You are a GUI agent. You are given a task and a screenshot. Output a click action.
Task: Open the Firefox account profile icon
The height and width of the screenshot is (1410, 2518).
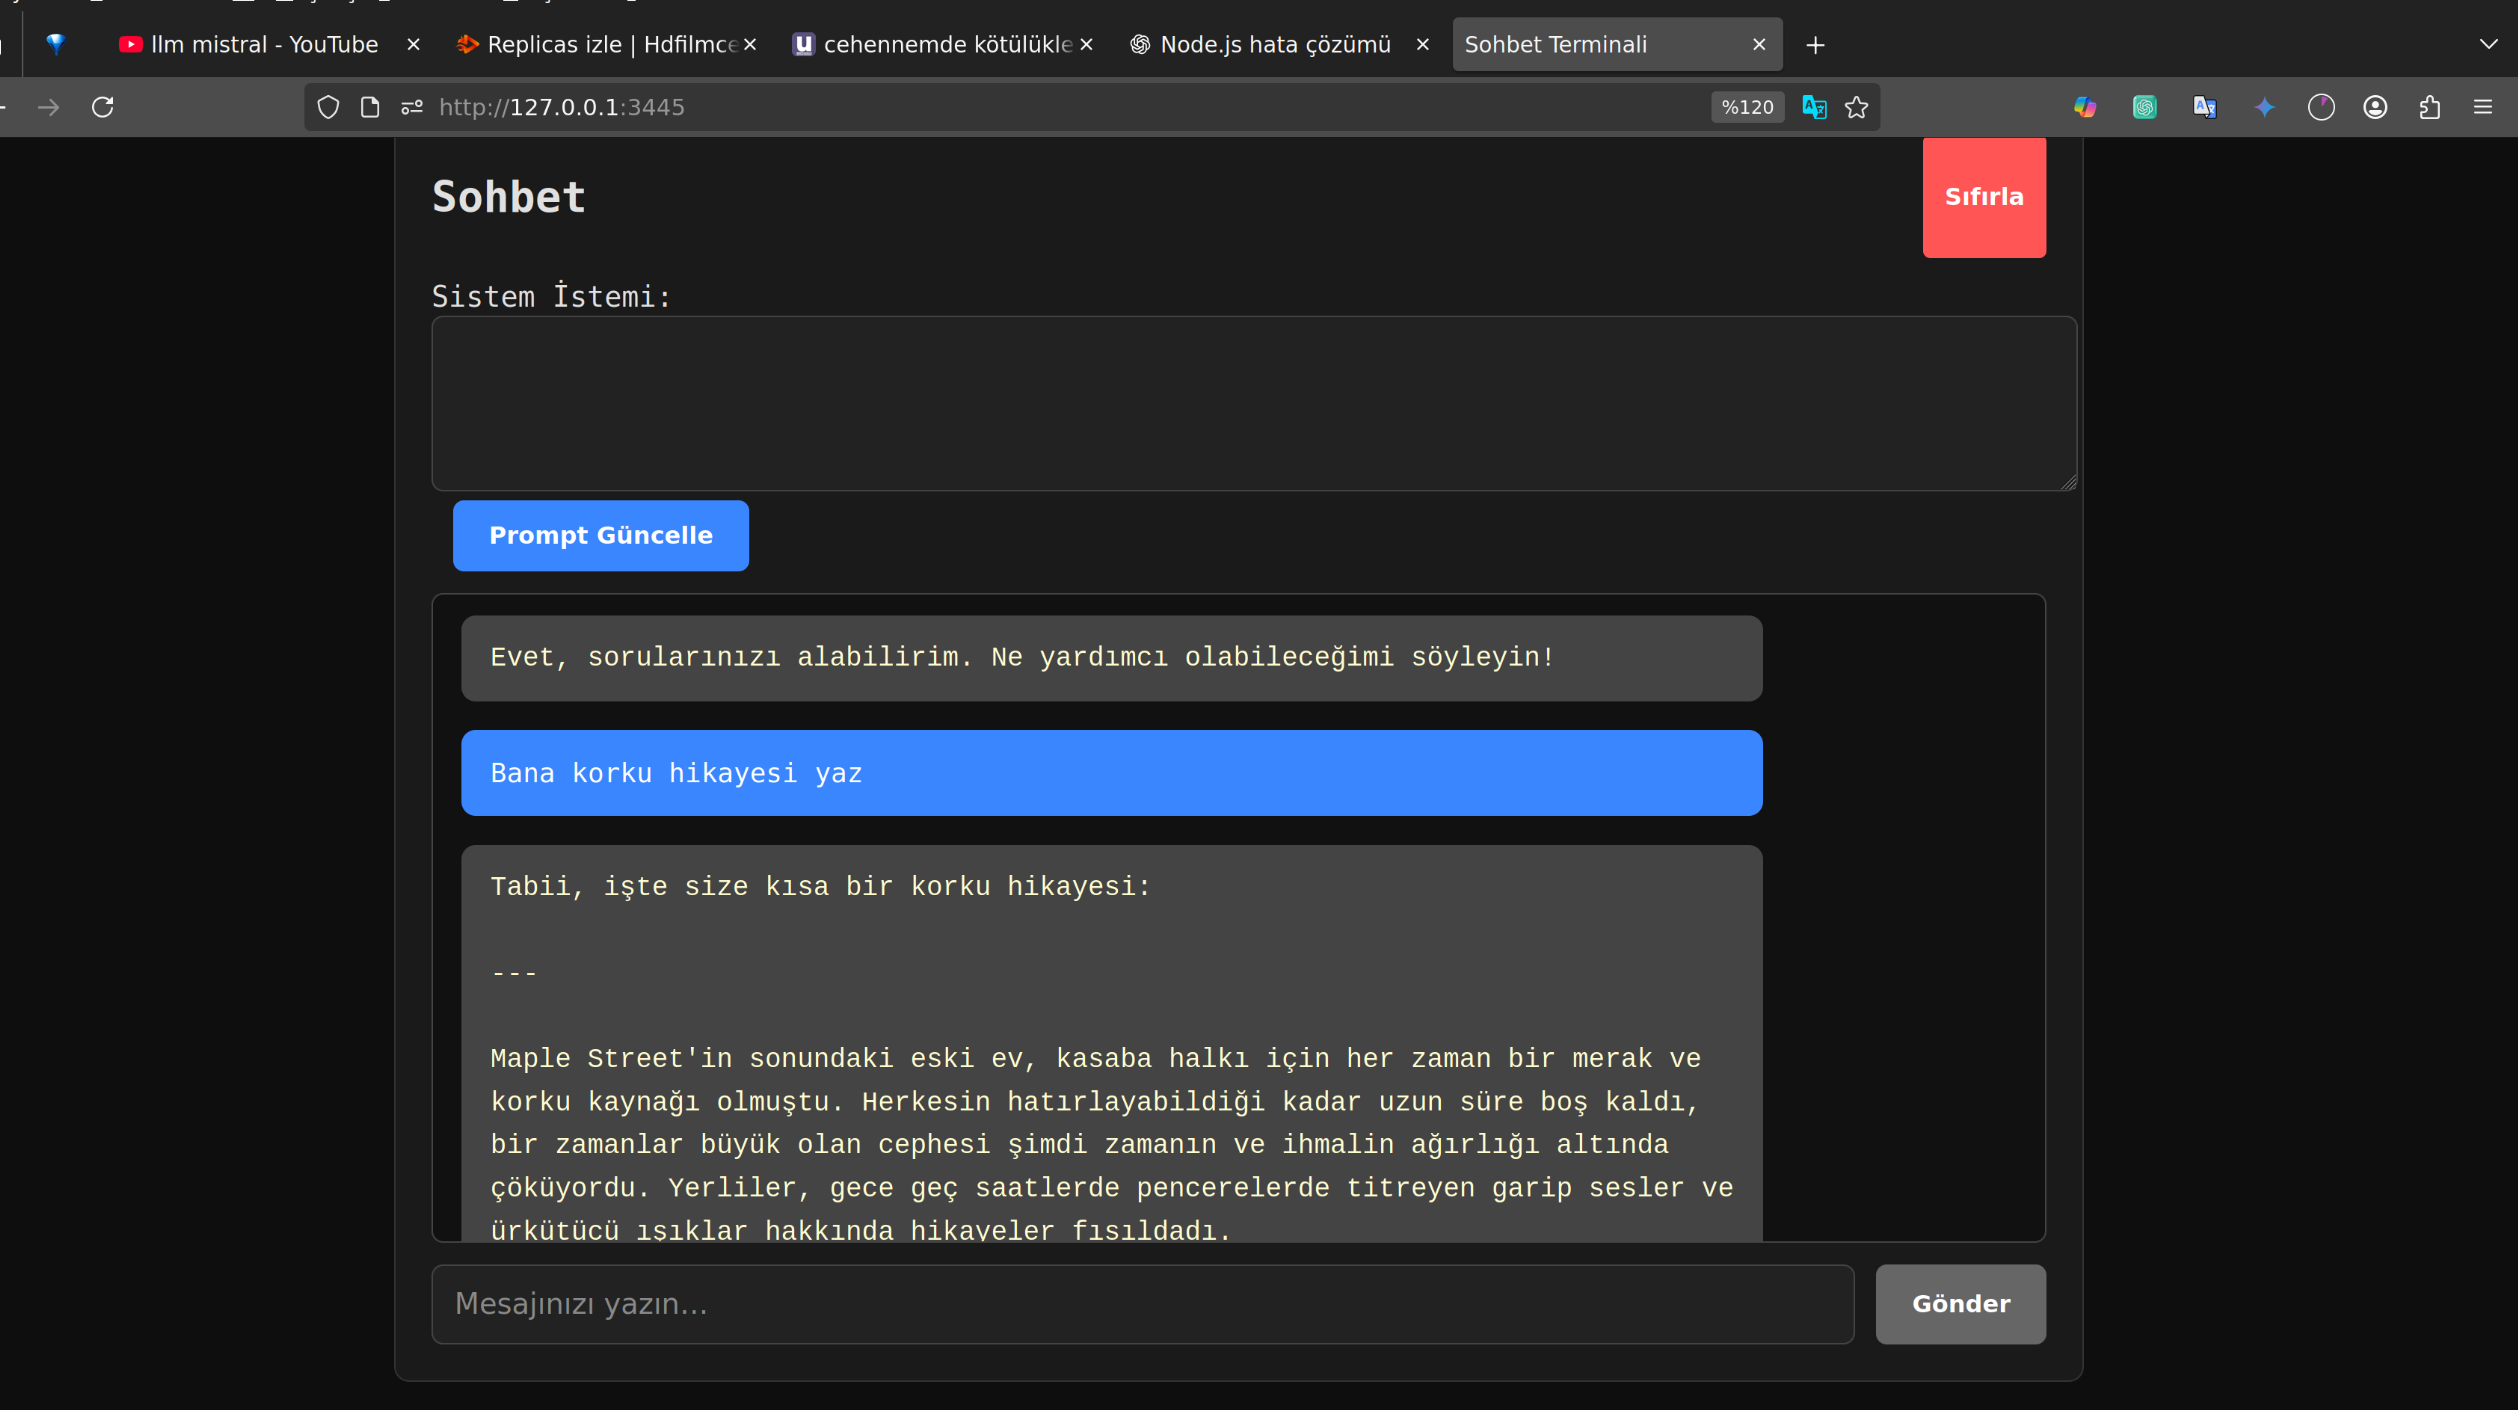(2376, 107)
